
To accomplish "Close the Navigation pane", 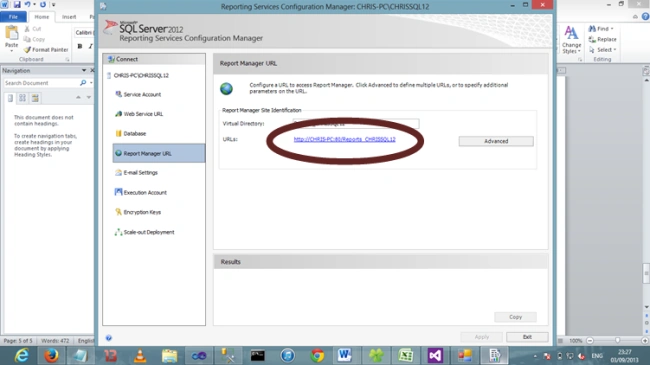I will tap(92, 71).
